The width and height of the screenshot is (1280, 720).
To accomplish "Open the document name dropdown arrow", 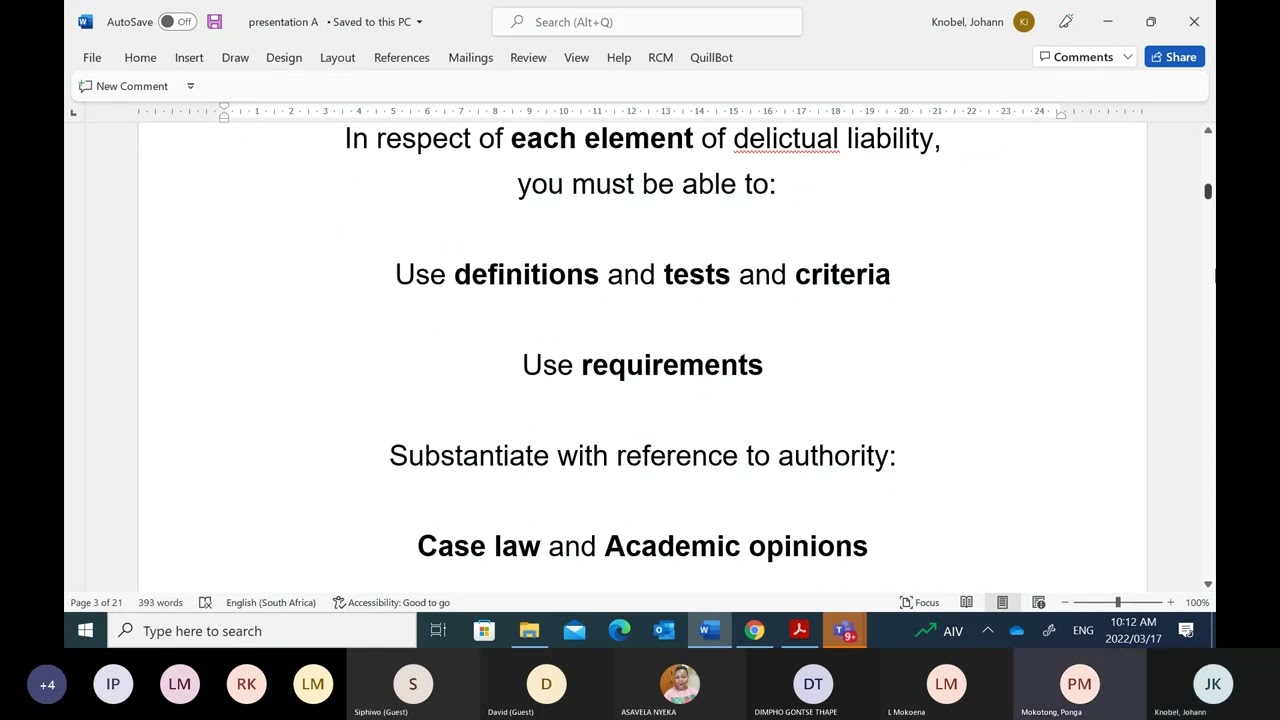I will coord(419,22).
